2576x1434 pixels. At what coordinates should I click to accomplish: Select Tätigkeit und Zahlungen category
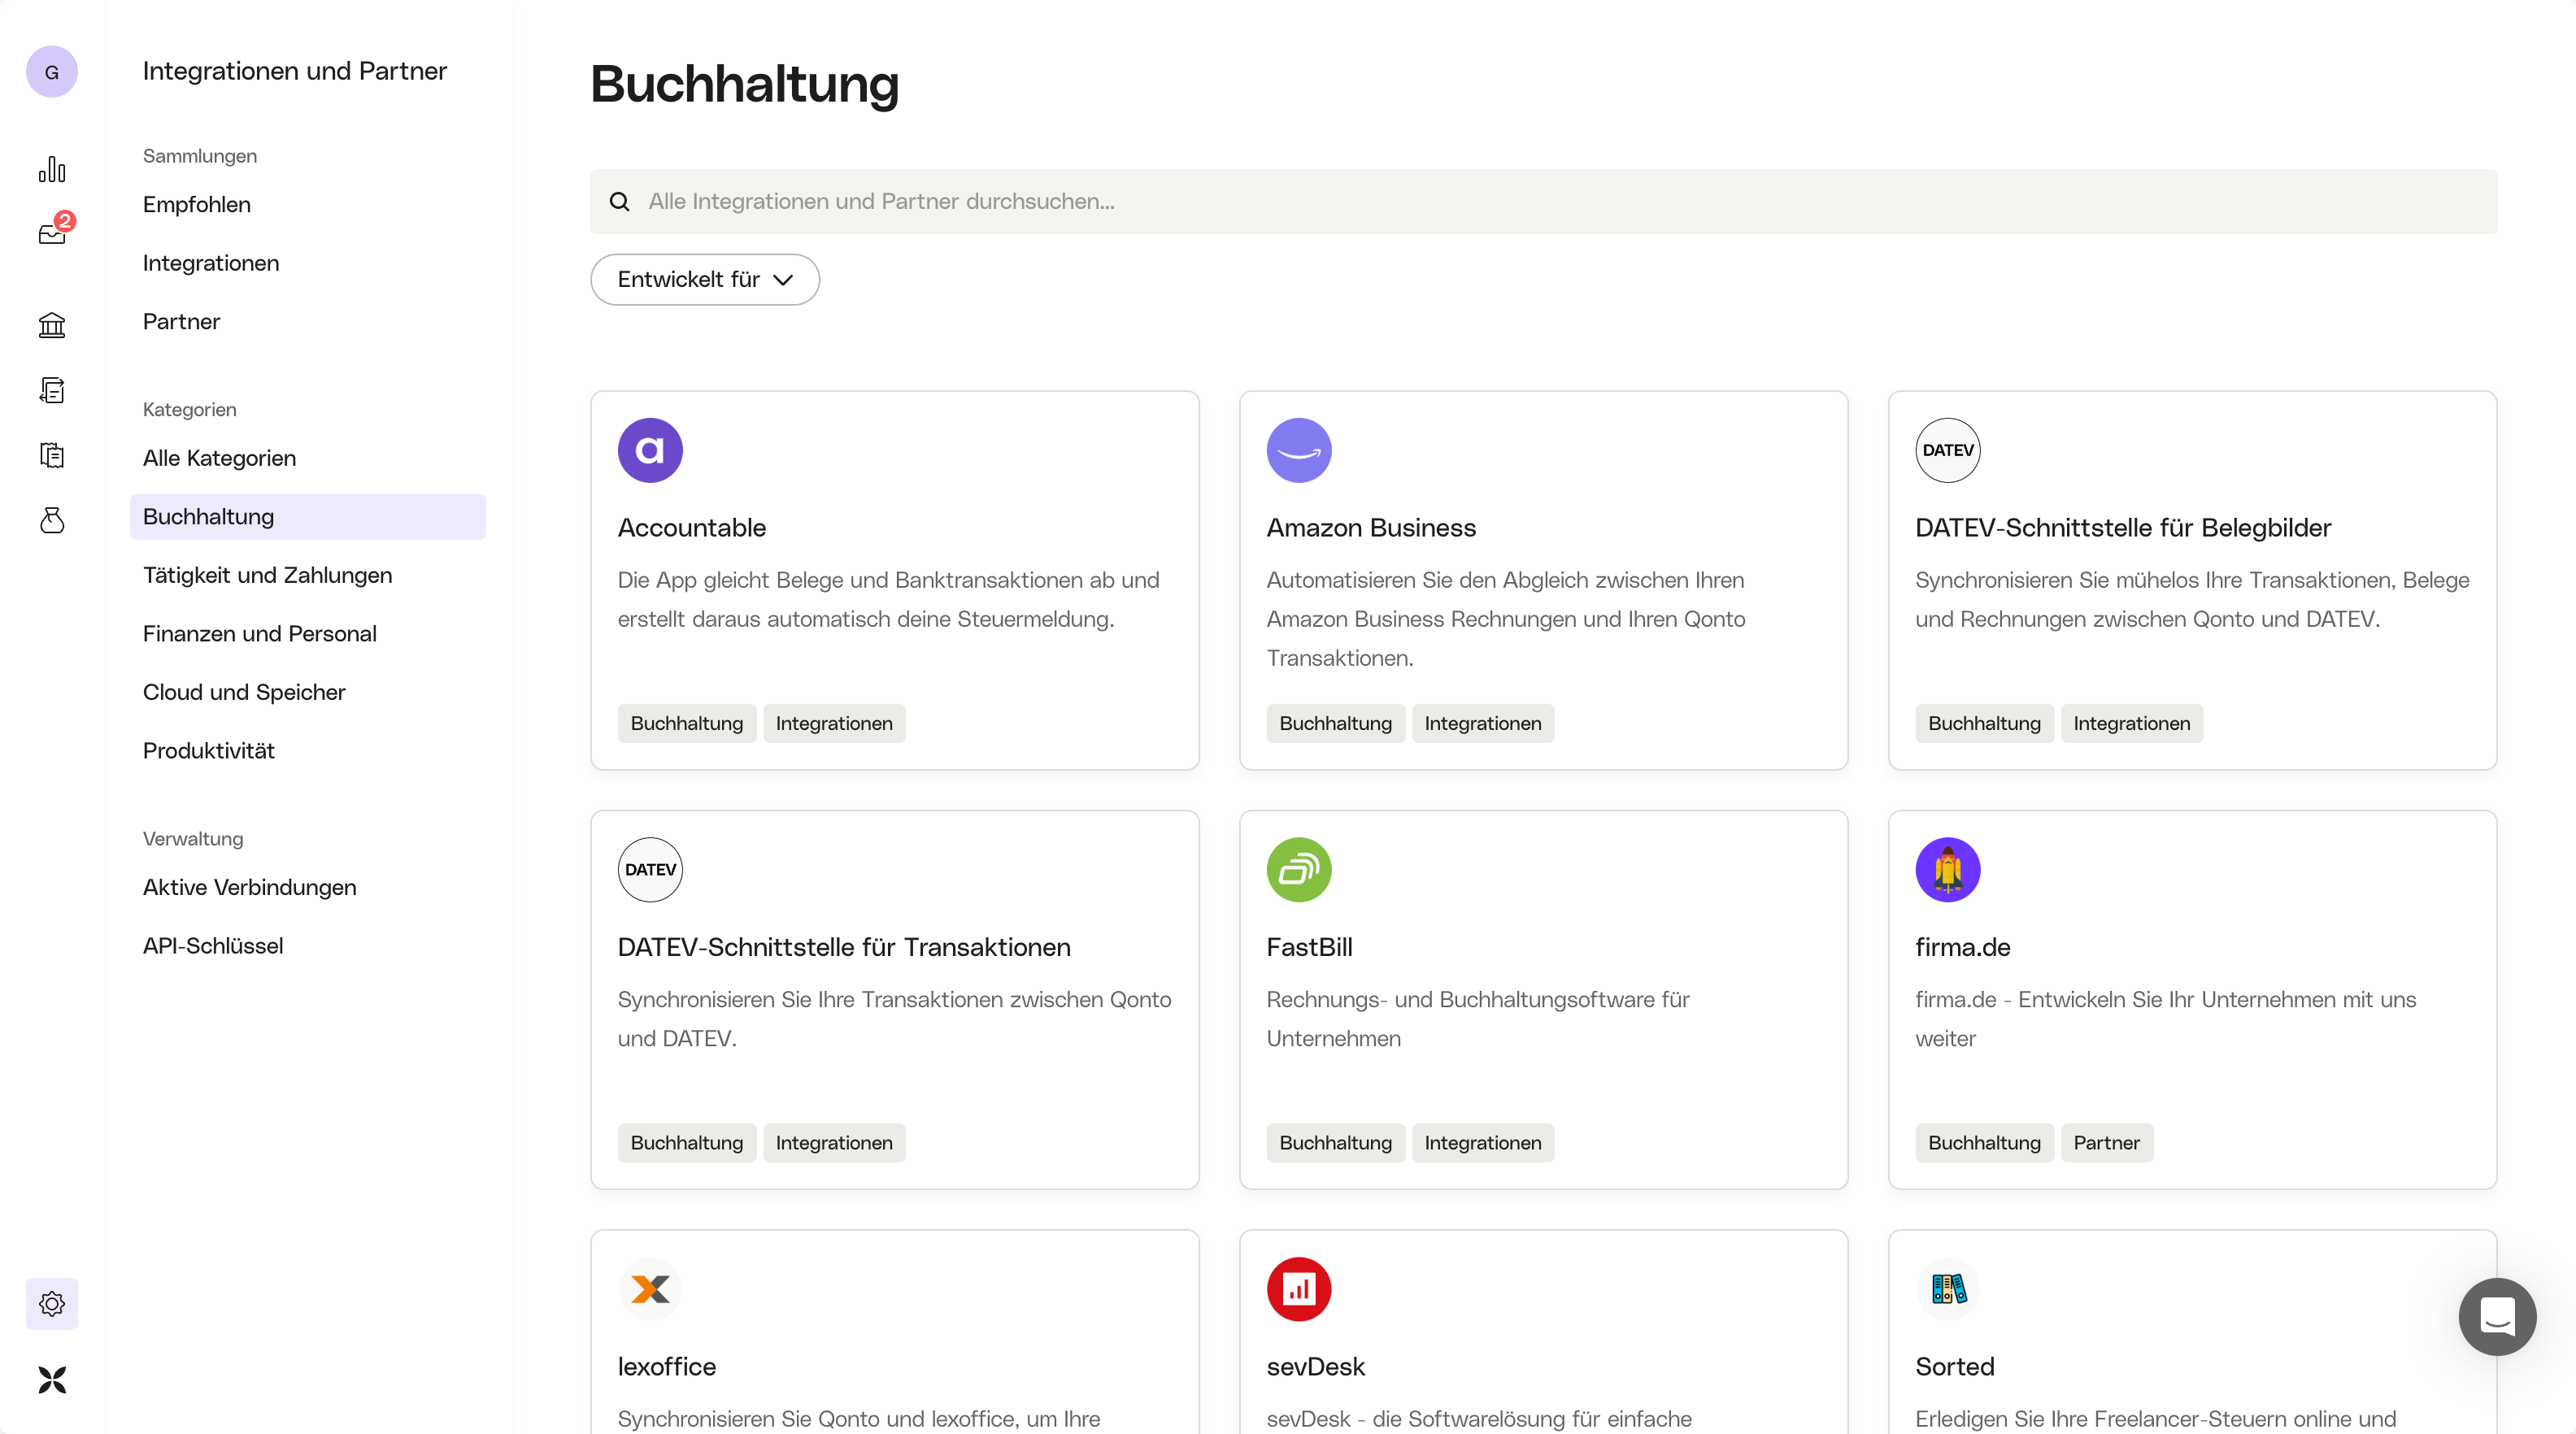[267, 575]
